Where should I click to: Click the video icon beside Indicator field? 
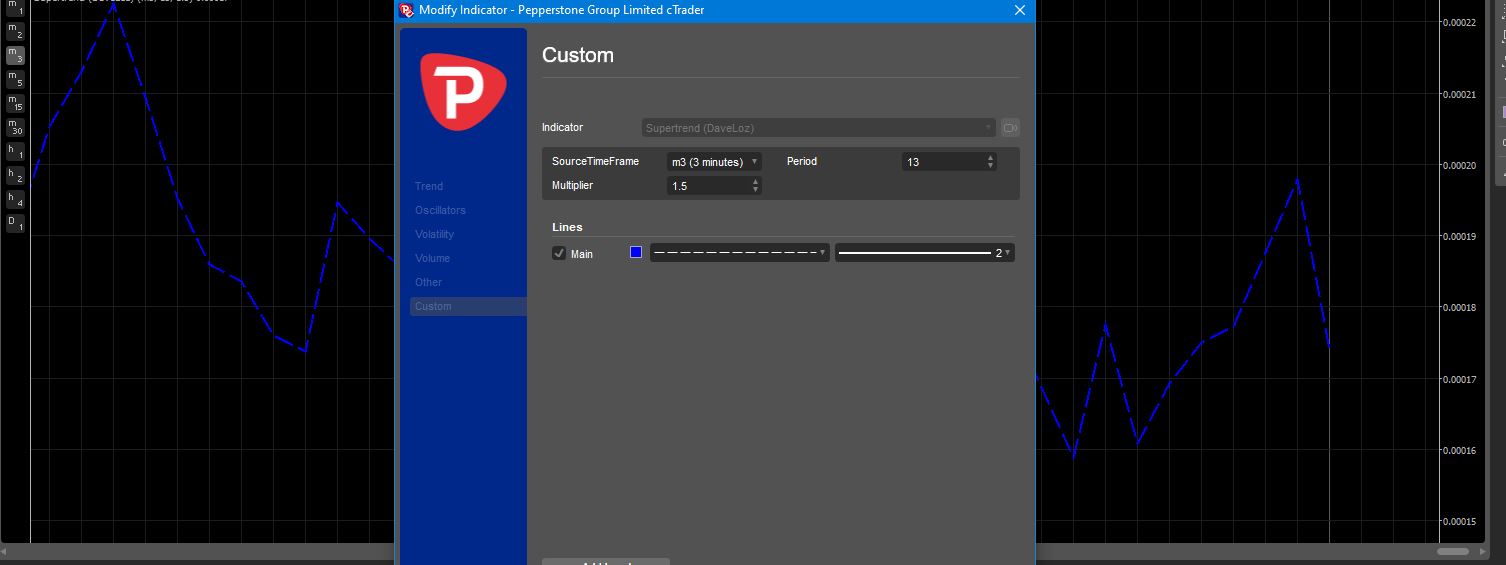click(x=1010, y=128)
